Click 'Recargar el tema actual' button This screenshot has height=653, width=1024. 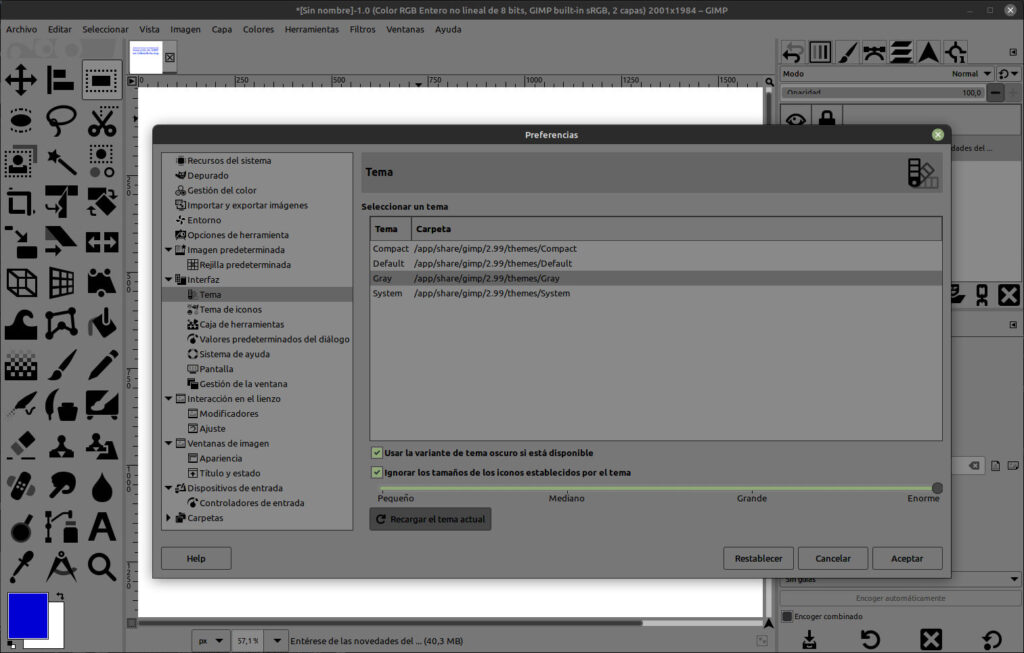[430, 519]
